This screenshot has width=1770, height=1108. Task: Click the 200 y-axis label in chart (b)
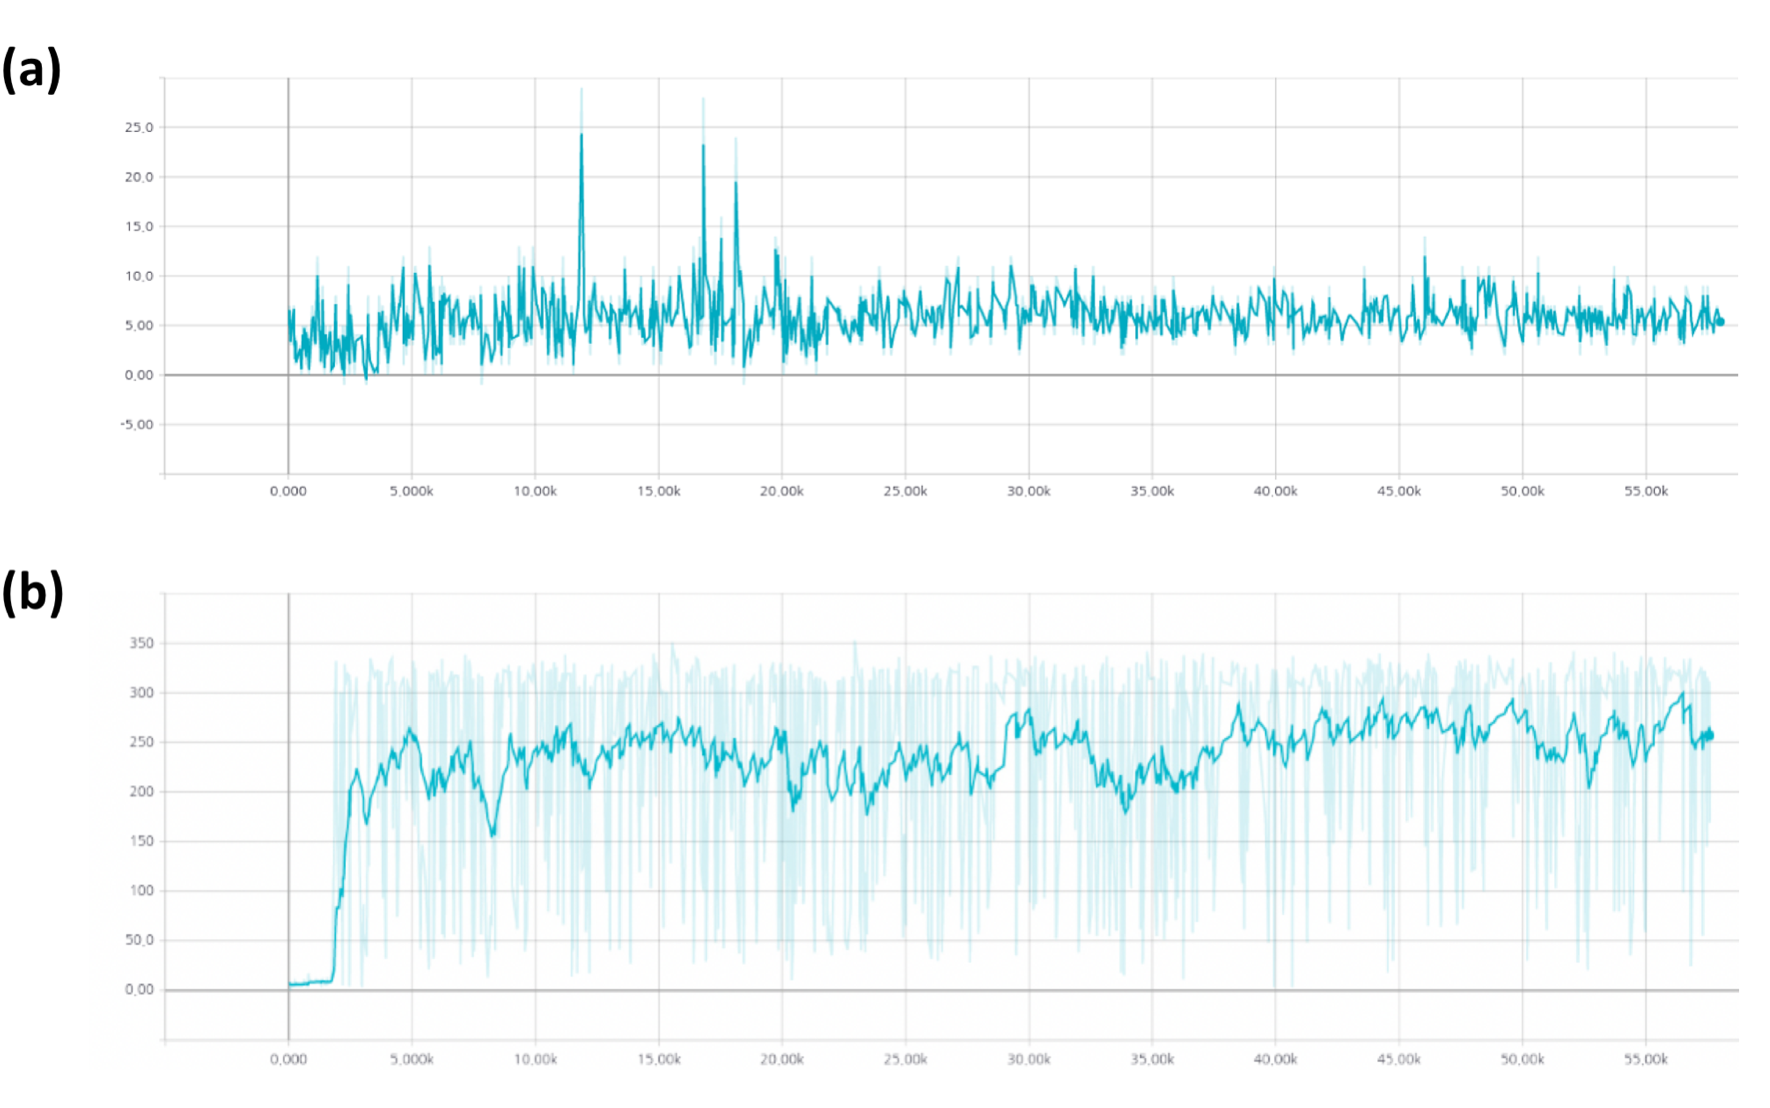142,791
